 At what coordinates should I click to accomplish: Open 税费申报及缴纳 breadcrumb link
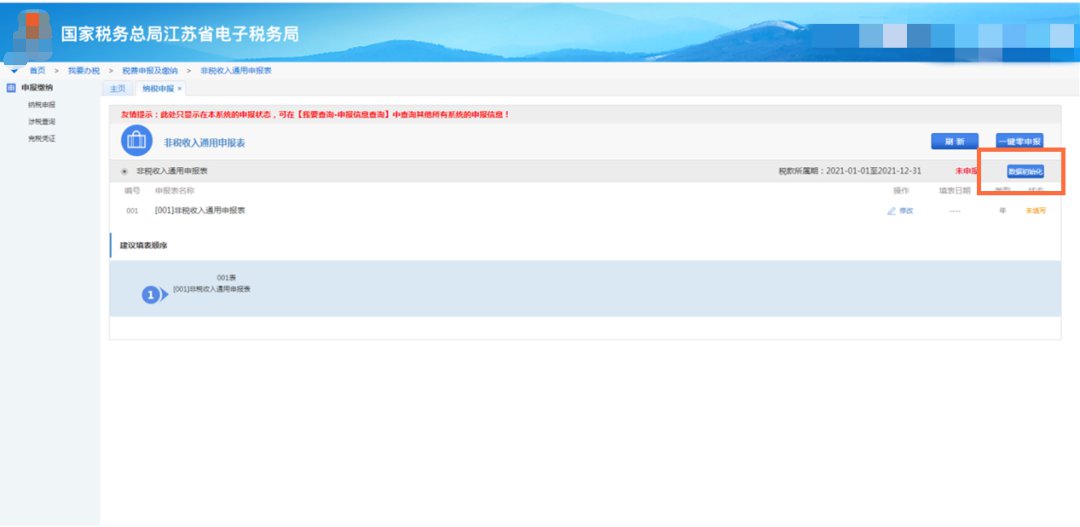[x=149, y=71]
